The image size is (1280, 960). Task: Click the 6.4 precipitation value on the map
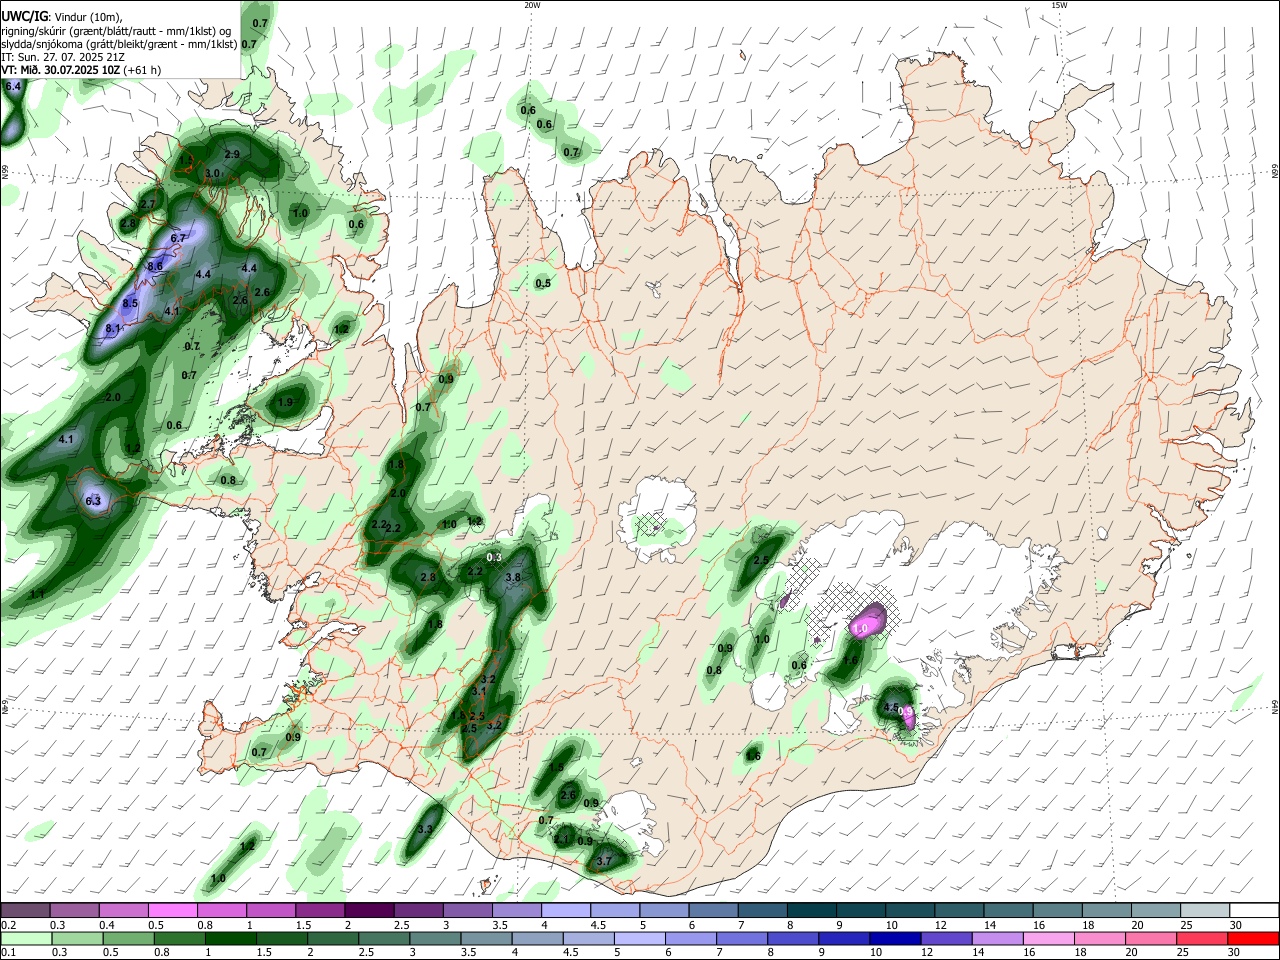coord(13,87)
